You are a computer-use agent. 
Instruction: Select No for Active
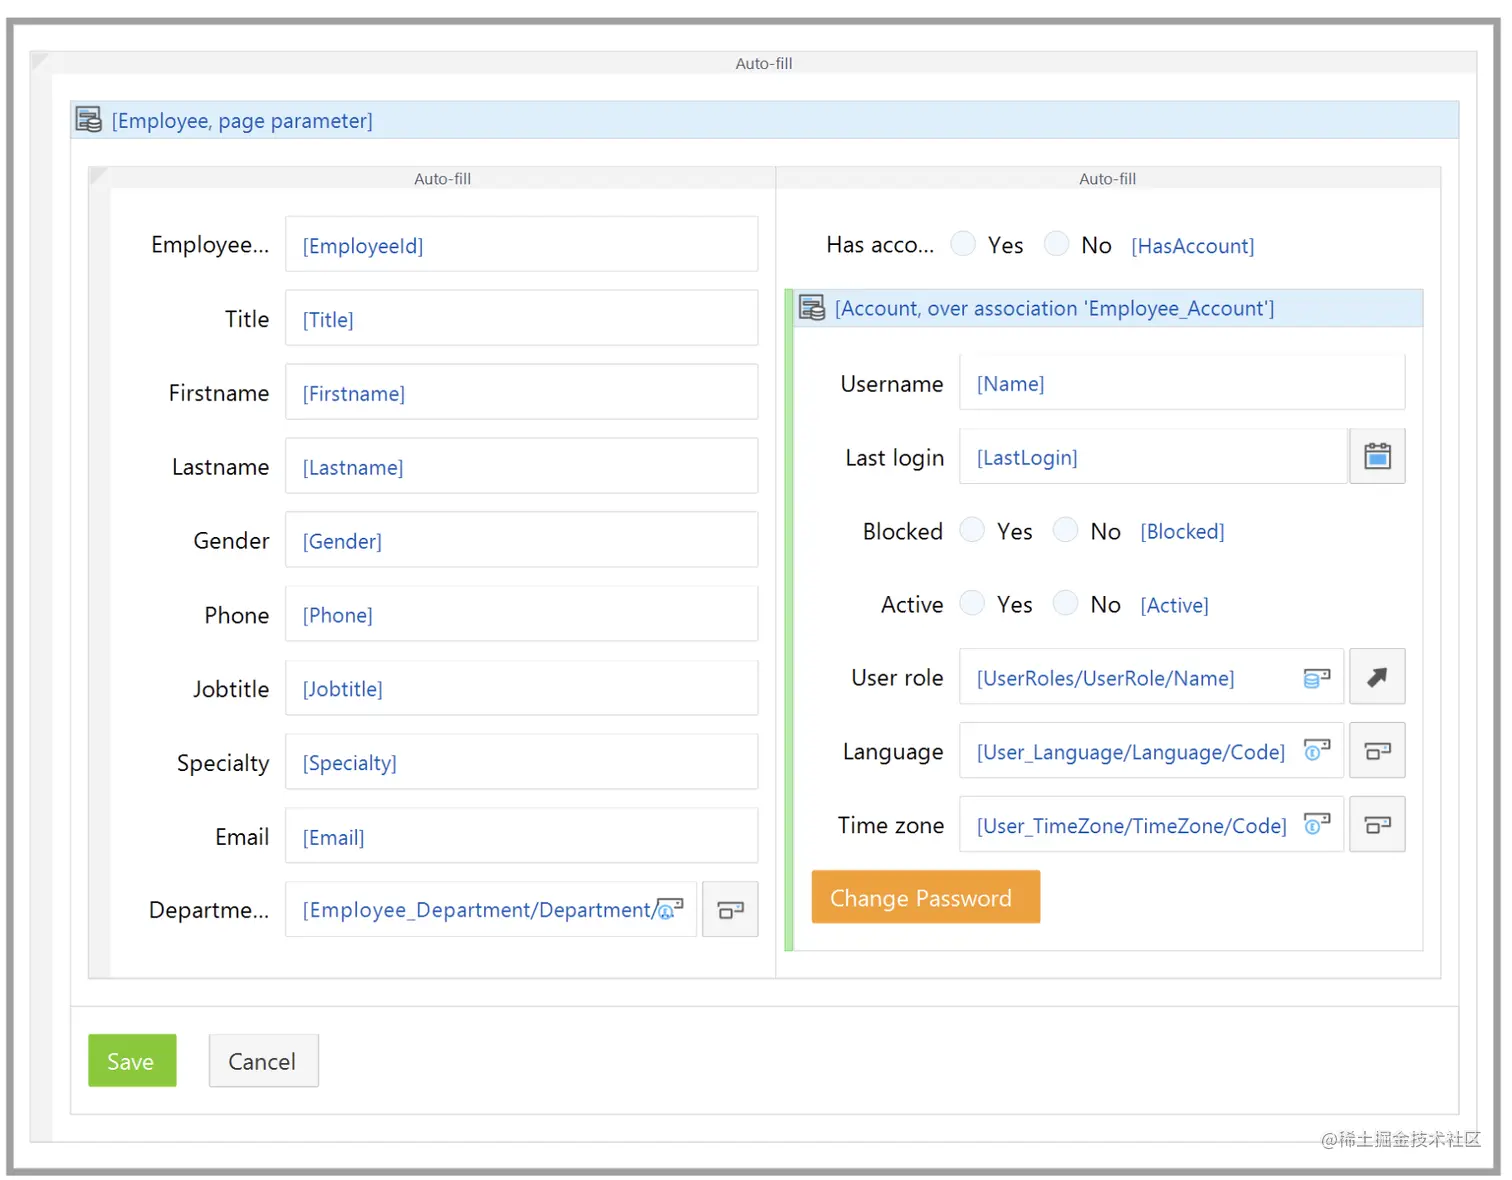tap(1065, 603)
